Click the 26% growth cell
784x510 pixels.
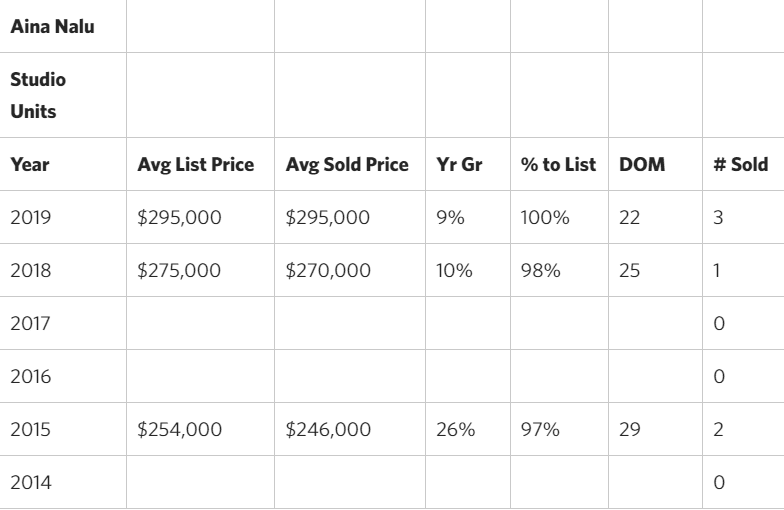pyautogui.click(x=468, y=429)
